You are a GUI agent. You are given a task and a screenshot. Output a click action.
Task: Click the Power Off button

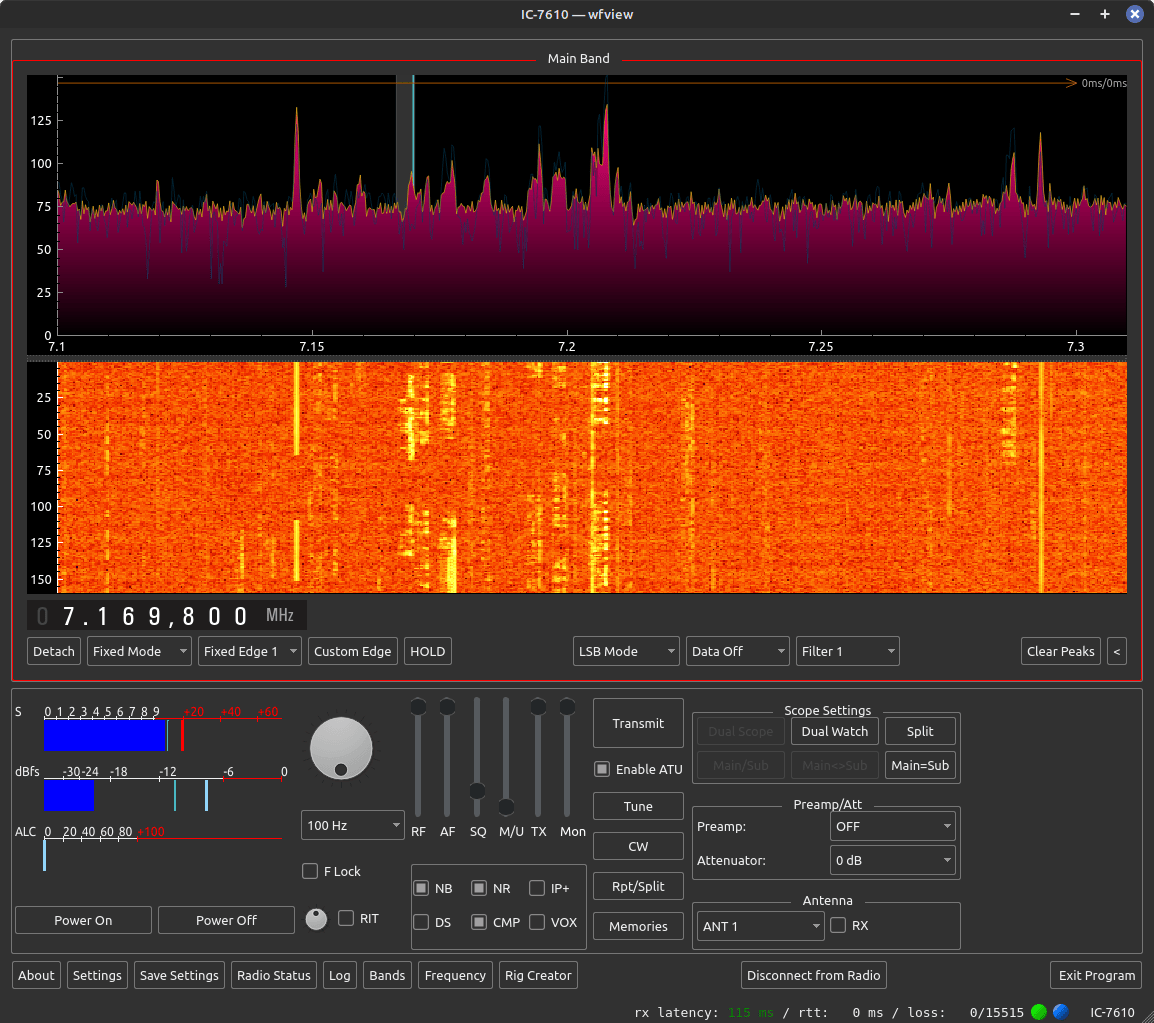[226, 920]
